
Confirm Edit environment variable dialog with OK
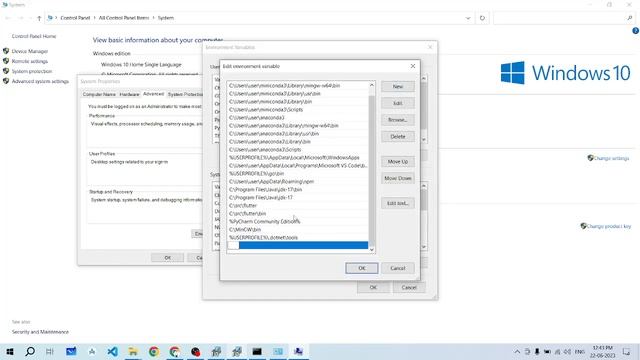pyautogui.click(x=362, y=268)
